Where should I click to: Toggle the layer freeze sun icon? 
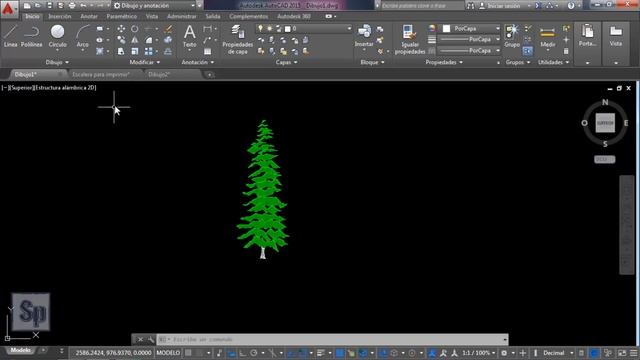pyautogui.click(x=269, y=29)
